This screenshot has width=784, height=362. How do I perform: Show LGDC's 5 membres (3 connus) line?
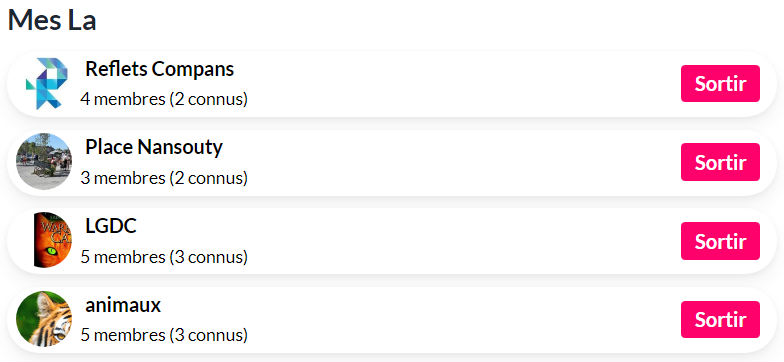click(x=164, y=257)
